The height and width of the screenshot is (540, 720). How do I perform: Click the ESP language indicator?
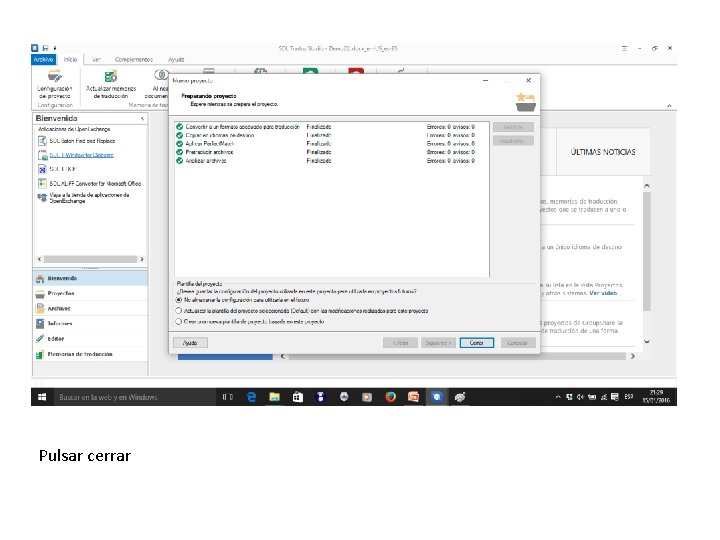click(x=629, y=397)
